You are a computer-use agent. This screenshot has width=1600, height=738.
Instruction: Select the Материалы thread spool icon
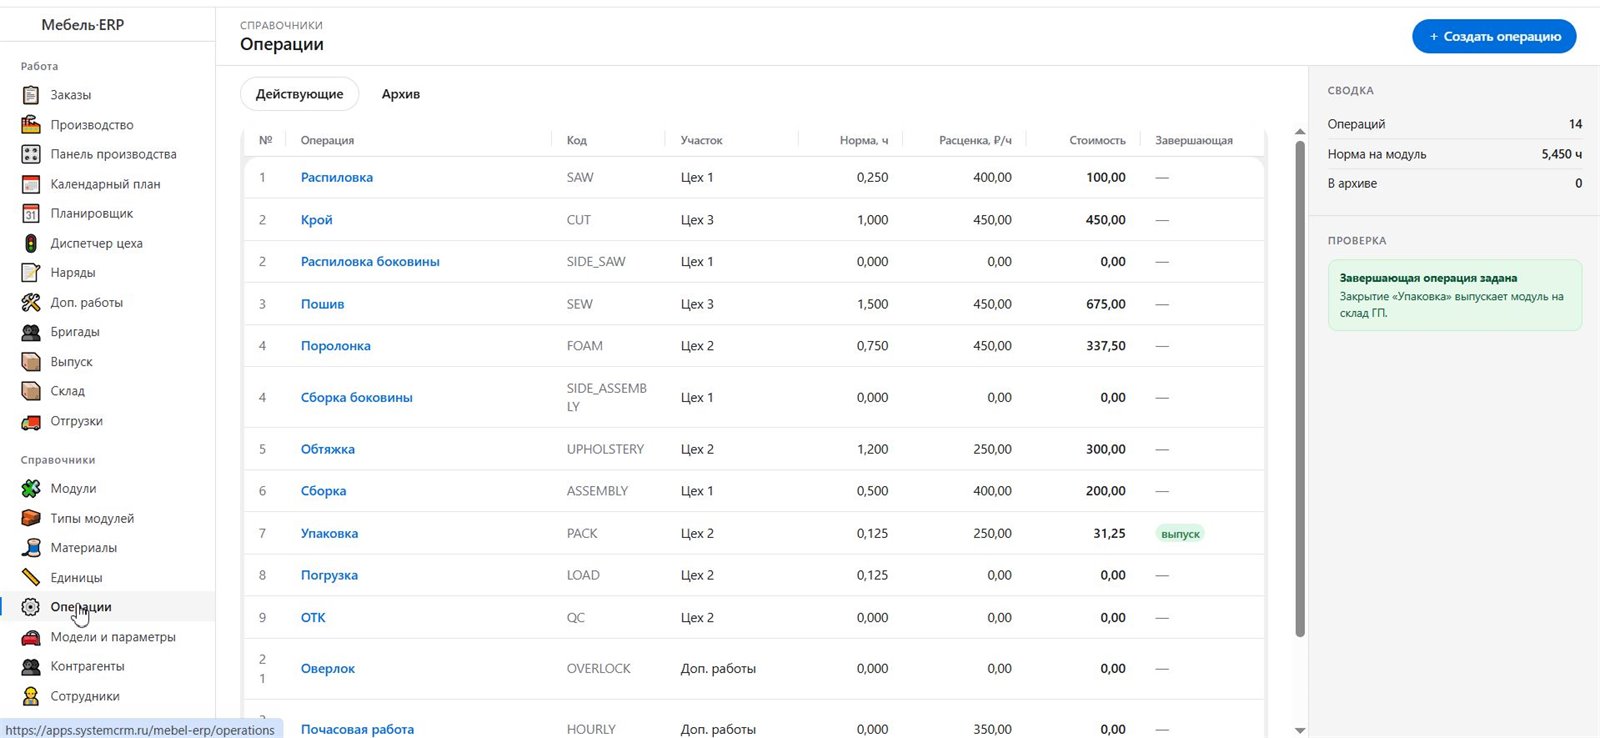click(31, 548)
